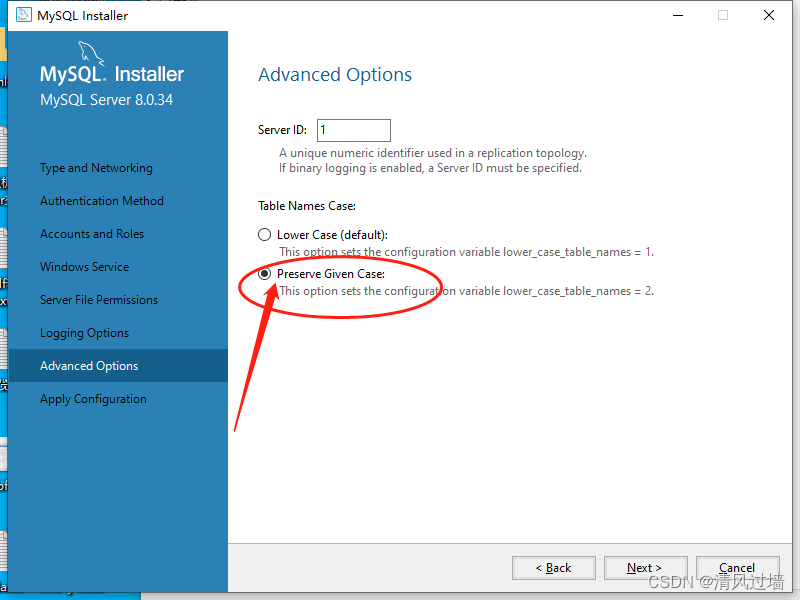Open the Logging Options step
The width and height of the screenshot is (800, 600).
click(x=85, y=333)
